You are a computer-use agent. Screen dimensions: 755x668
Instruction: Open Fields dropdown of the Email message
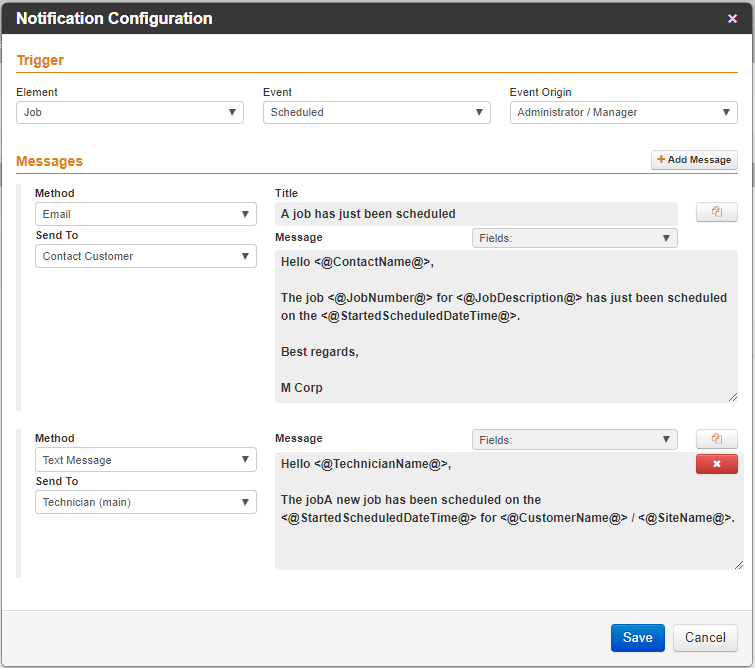point(574,238)
